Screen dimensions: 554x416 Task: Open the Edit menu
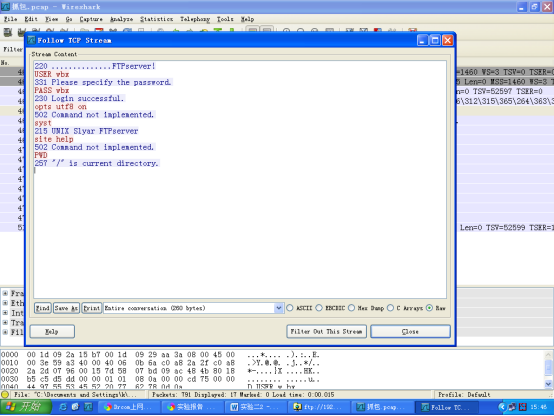[31, 19]
